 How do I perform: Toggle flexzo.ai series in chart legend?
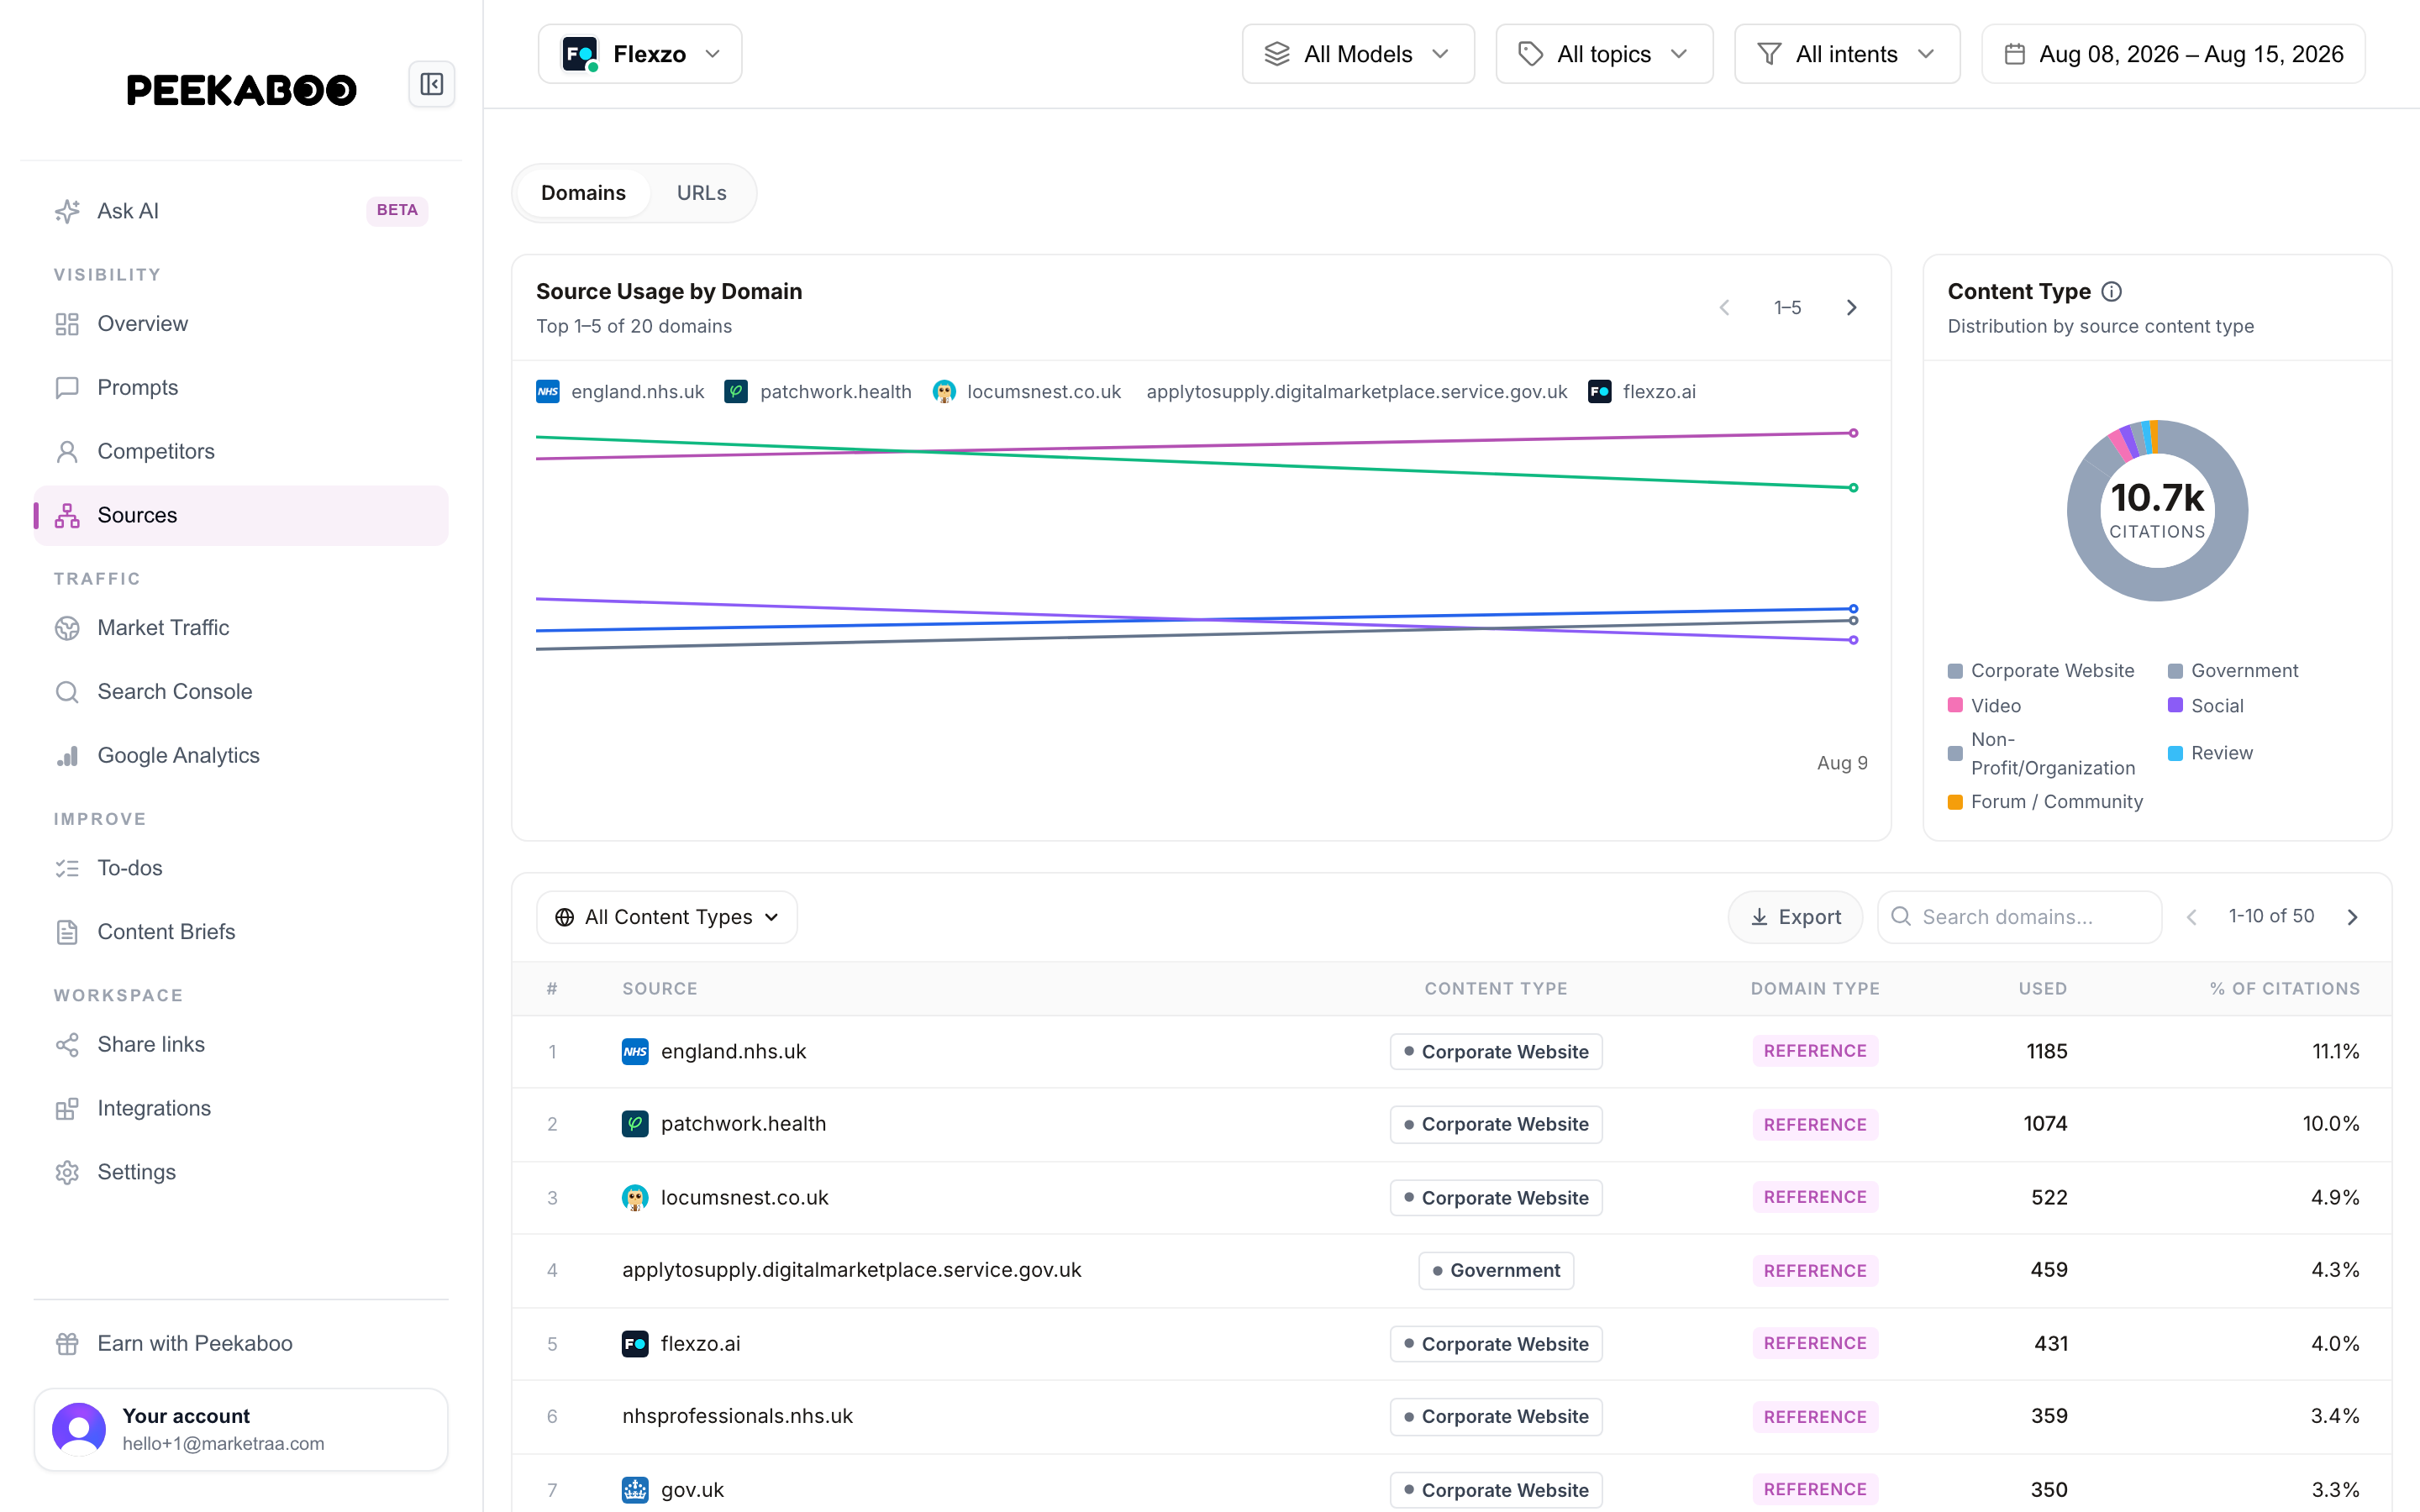coord(1642,391)
